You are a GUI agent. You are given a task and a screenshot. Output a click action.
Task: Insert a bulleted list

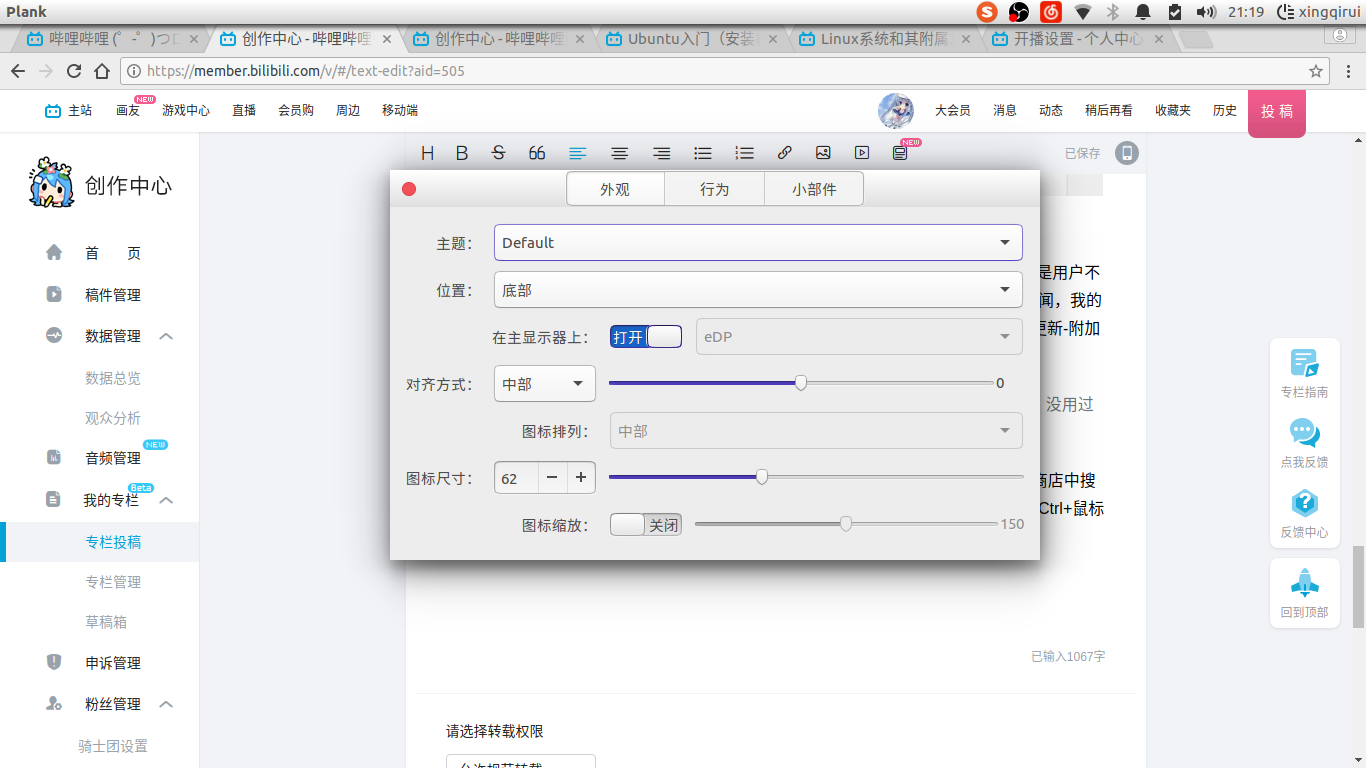[703, 153]
